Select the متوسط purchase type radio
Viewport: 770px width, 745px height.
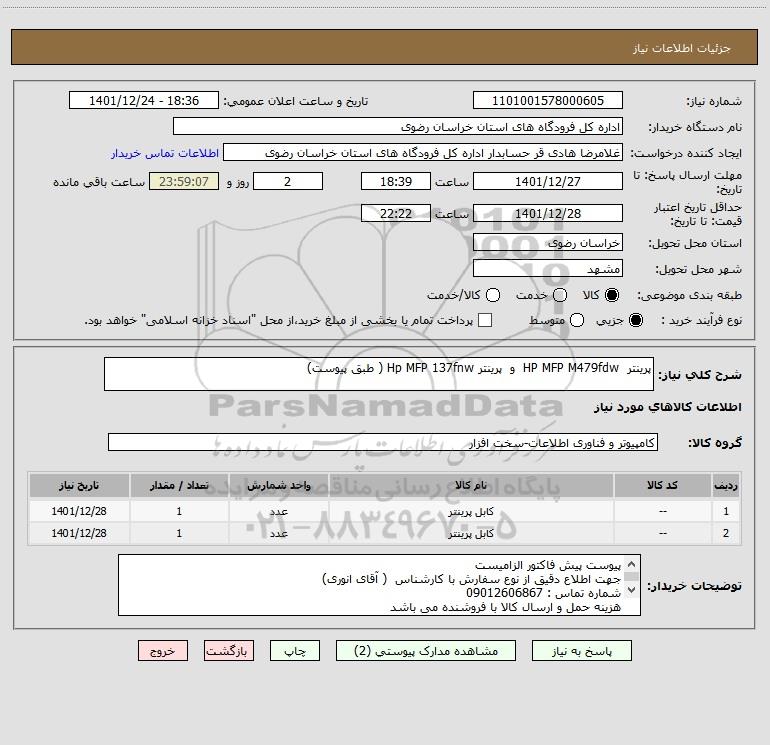577,320
